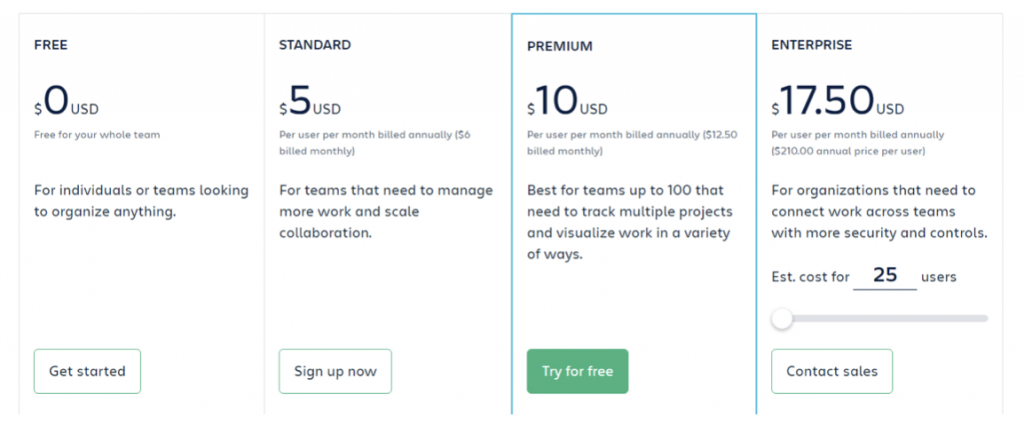This screenshot has width=1024, height=433.
Task: Click the Enterprise annual price note
Action: click(857, 143)
